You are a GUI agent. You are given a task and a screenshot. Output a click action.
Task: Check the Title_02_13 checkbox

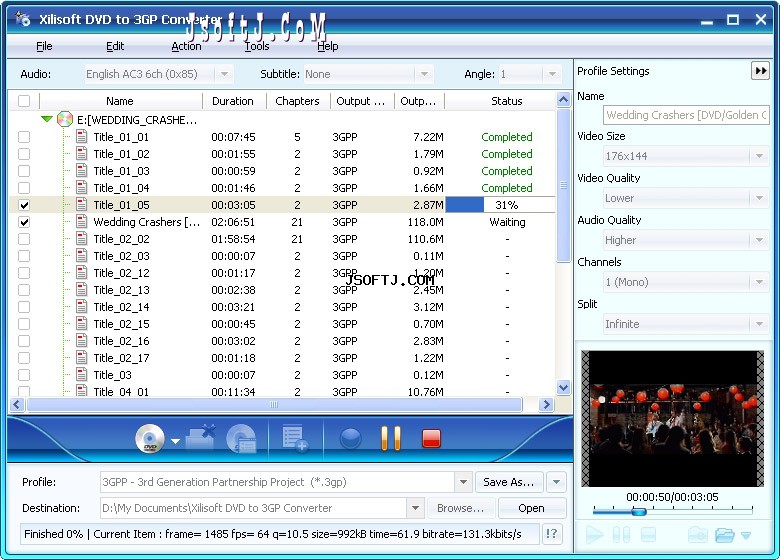[x=24, y=290]
